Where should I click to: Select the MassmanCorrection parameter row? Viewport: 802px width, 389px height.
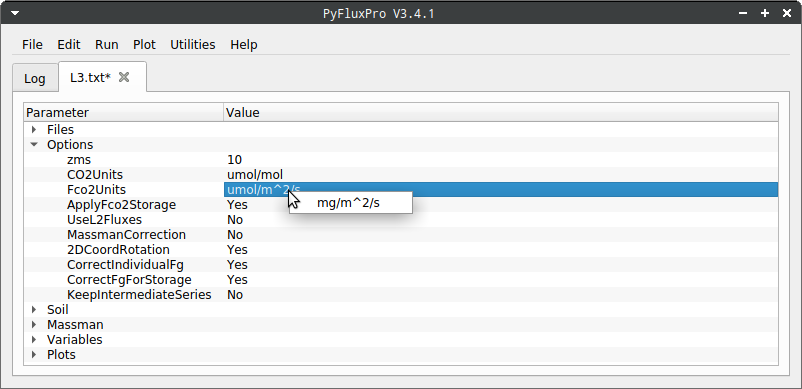coord(400,235)
